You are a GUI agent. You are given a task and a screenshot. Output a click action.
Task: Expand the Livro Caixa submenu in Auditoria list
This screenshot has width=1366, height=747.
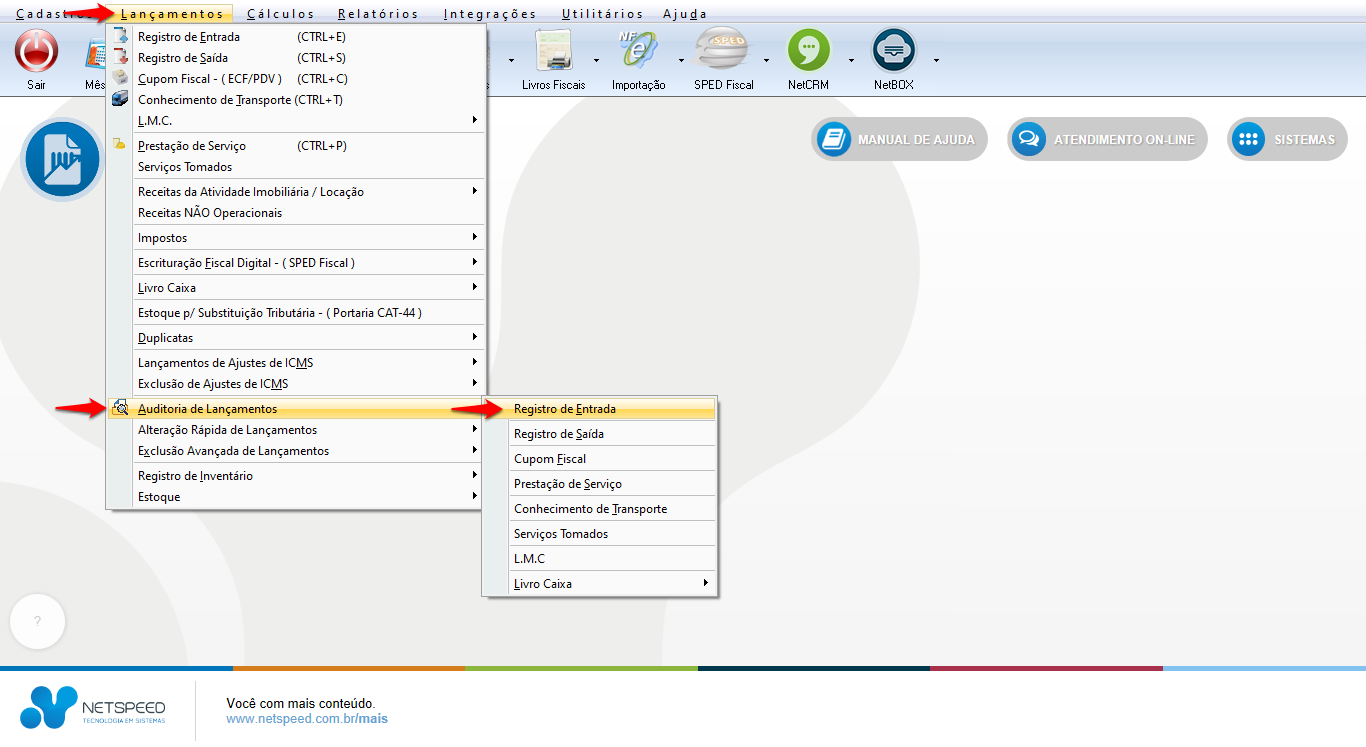(611, 584)
